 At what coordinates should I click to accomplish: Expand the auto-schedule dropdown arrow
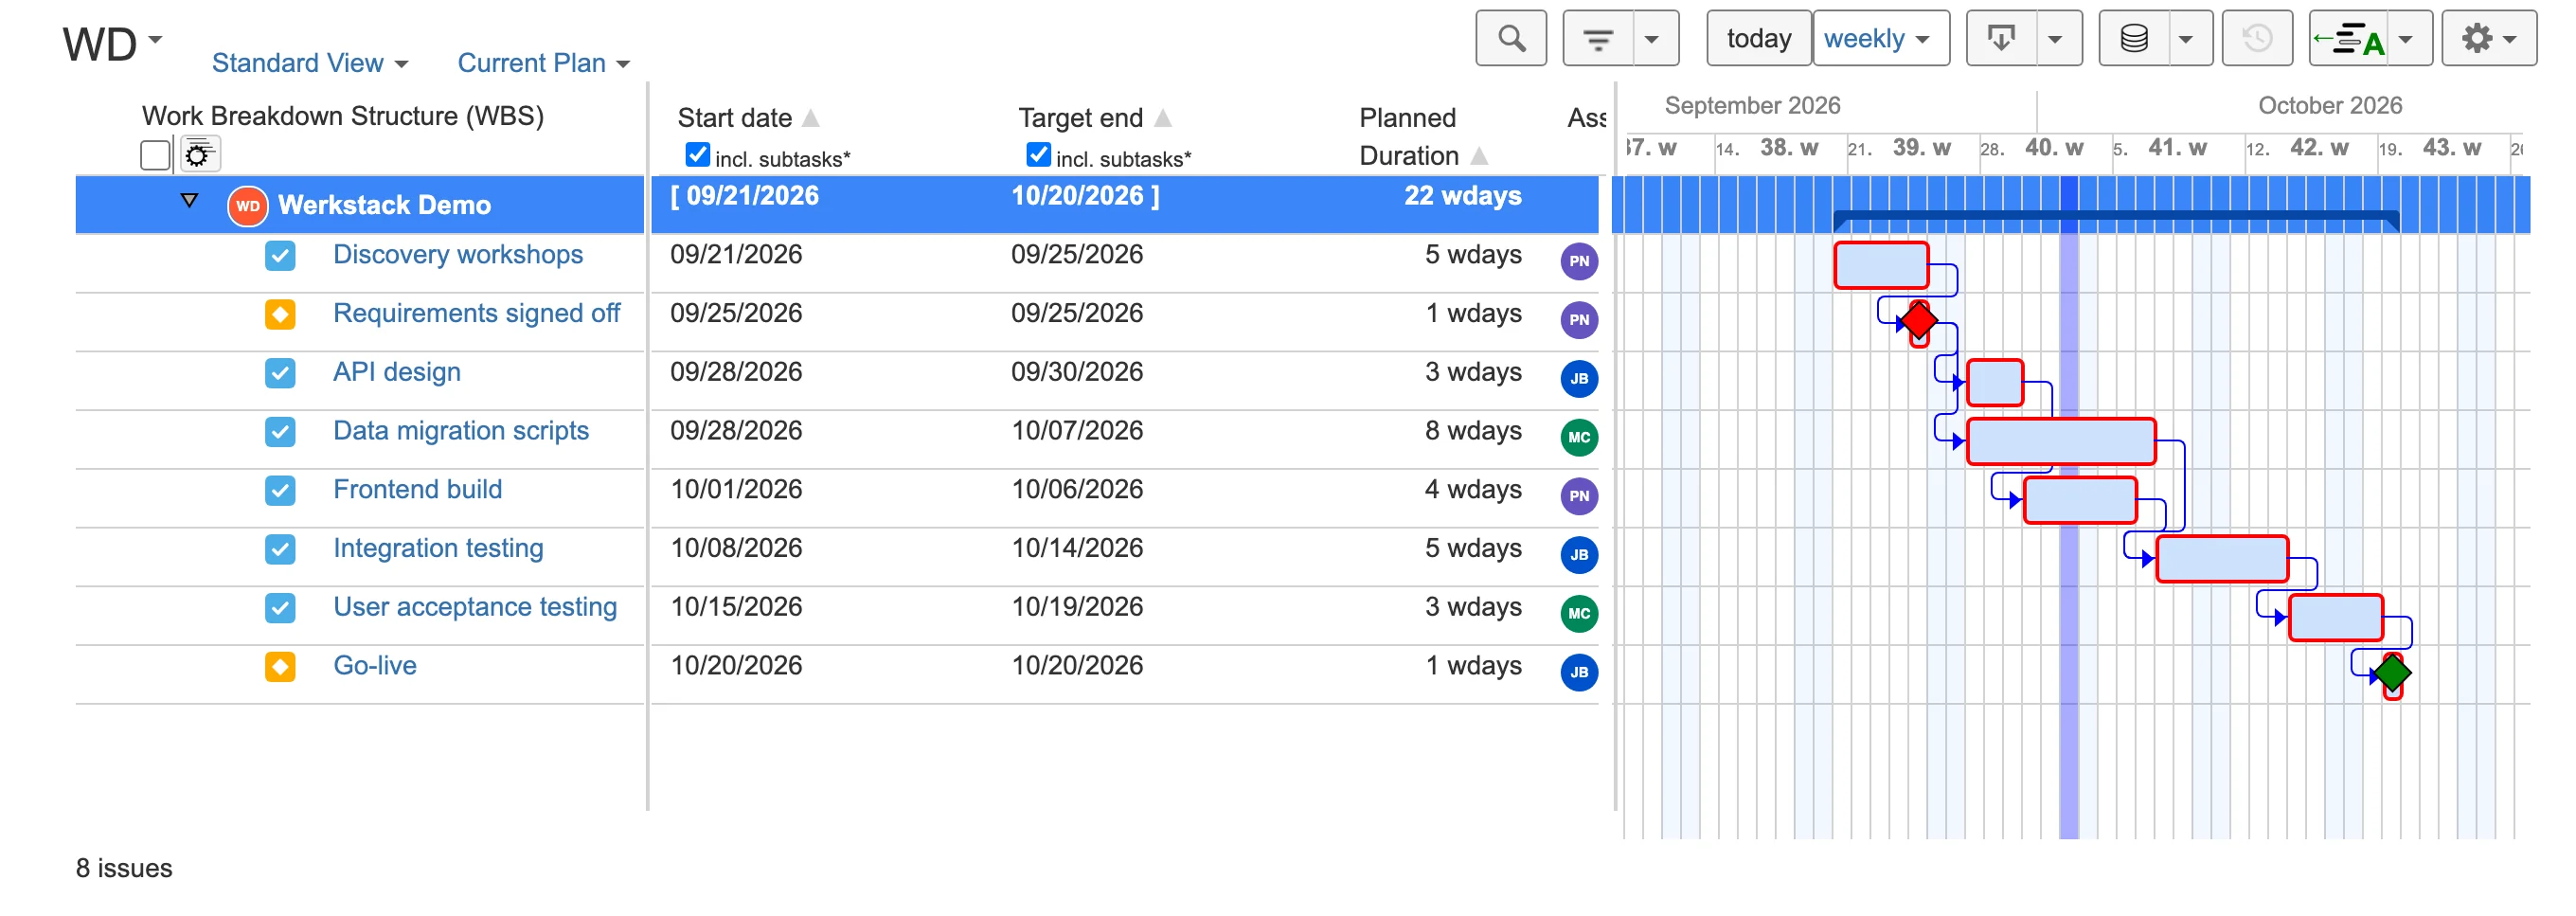pyautogui.click(x=2408, y=39)
